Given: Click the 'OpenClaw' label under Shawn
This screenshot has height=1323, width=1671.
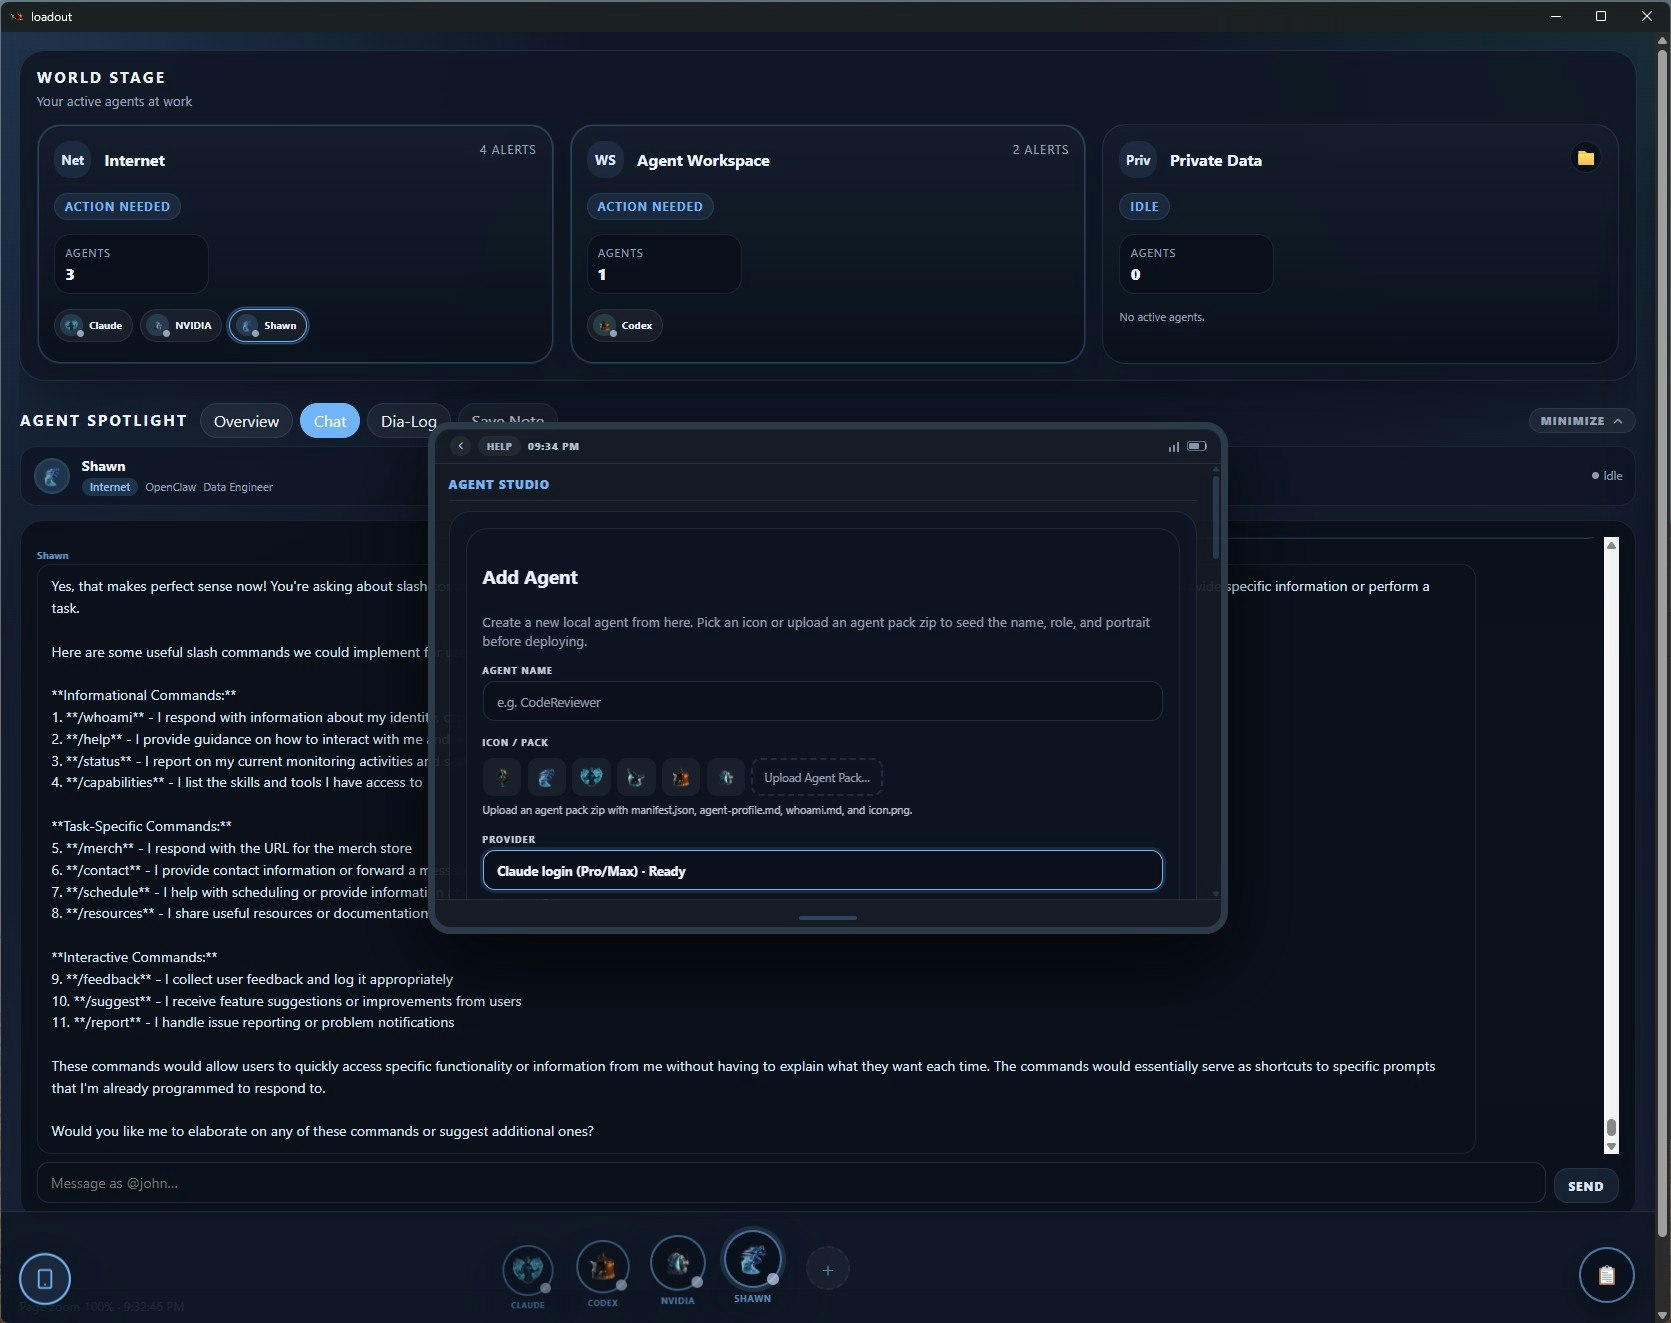Looking at the screenshot, I should (170, 487).
